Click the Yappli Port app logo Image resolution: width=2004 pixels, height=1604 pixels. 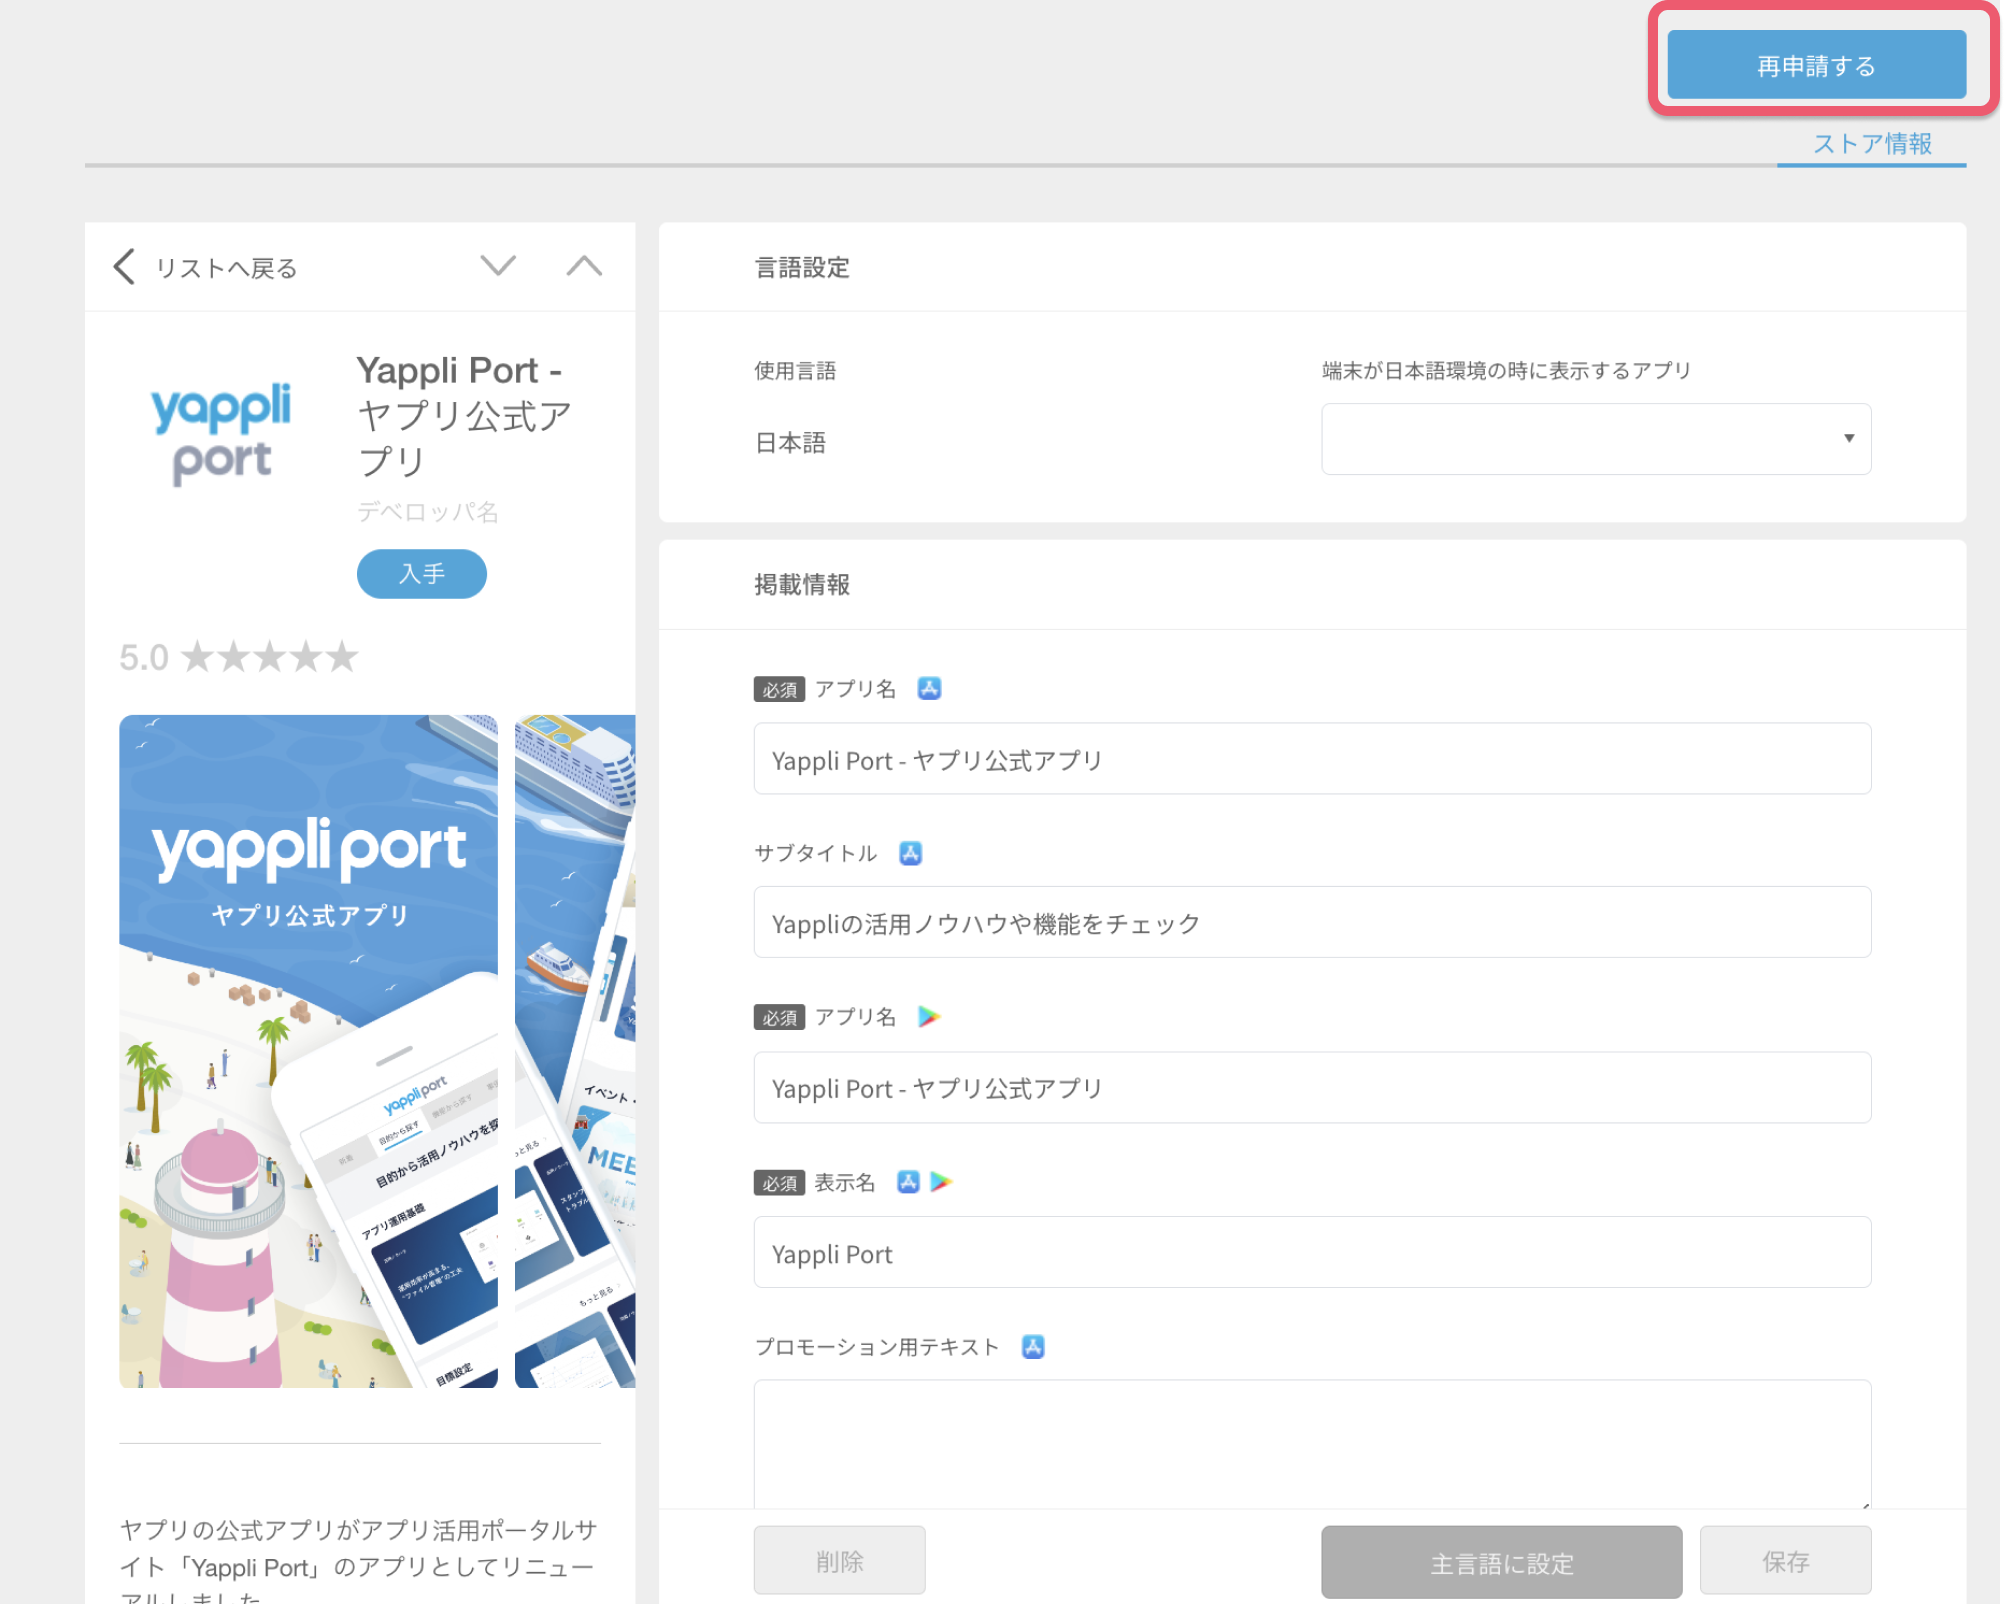coord(221,434)
